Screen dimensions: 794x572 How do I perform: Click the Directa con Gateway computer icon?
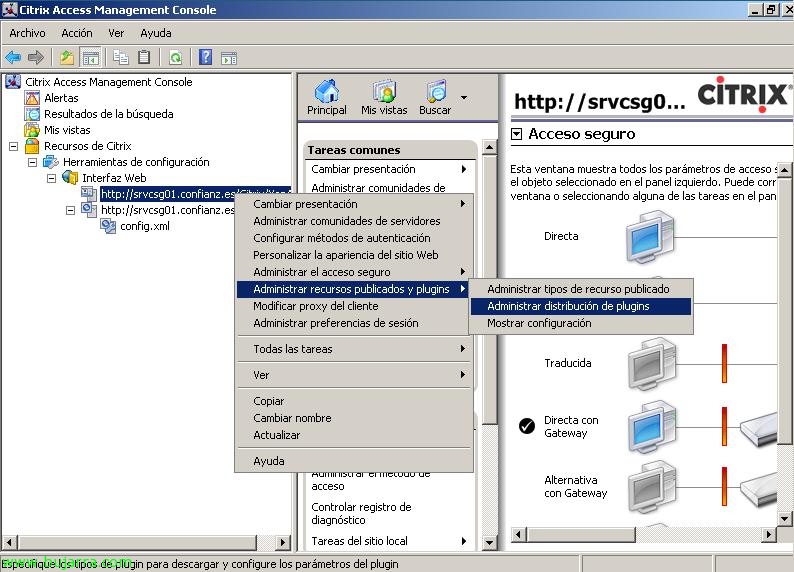coord(652,427)
